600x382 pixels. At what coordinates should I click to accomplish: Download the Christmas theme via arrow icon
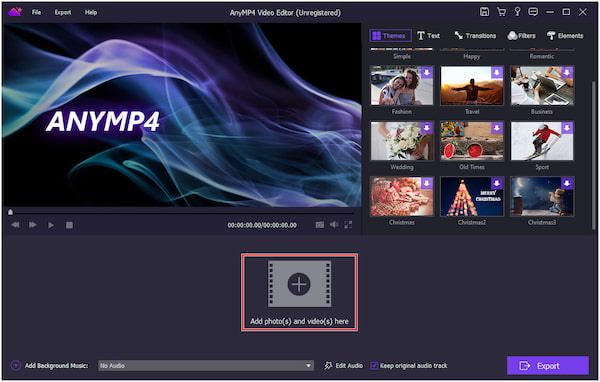427,183
